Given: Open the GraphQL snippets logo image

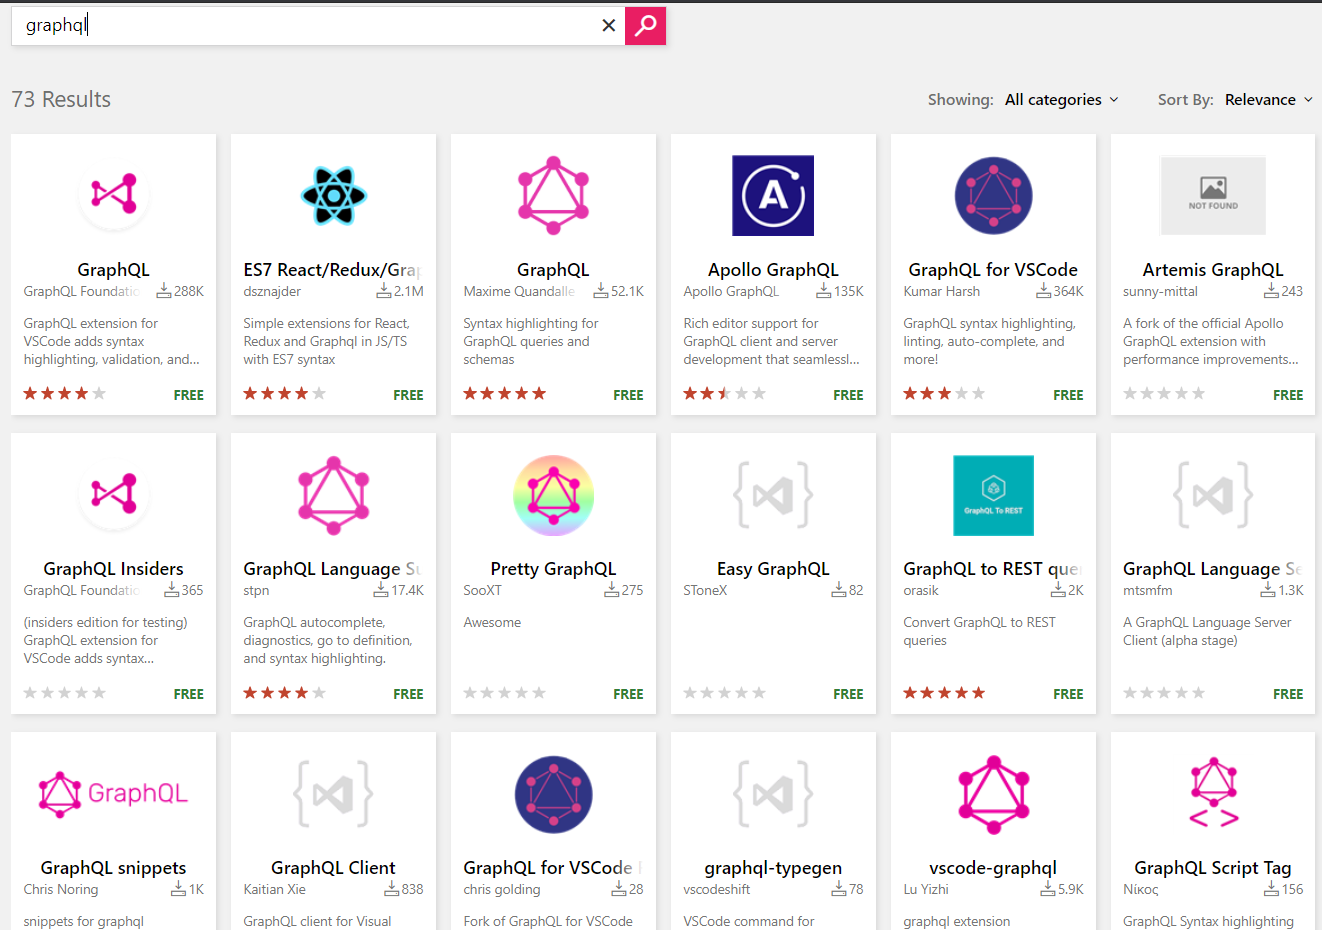Looking at the screenshot, I should tap(114, 793).
